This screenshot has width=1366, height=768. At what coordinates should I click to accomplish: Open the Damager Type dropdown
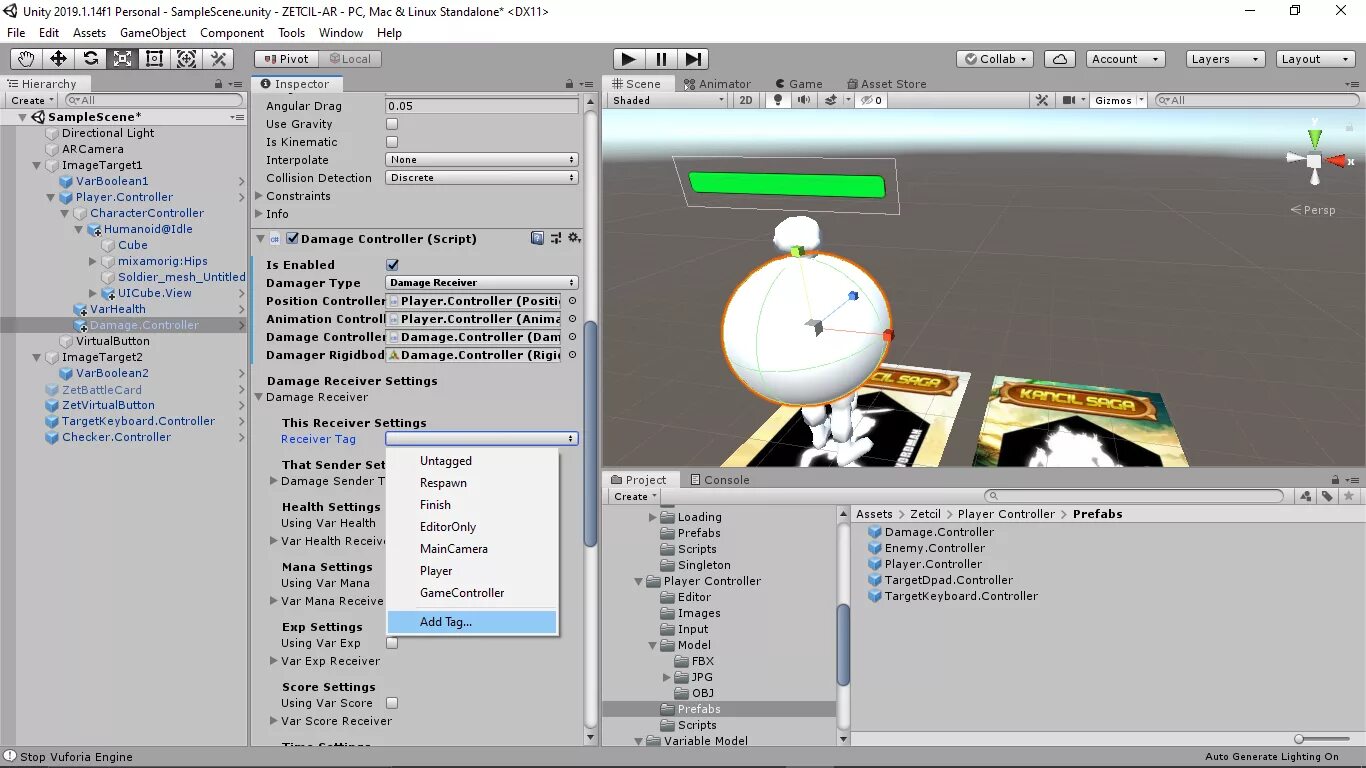482,283
